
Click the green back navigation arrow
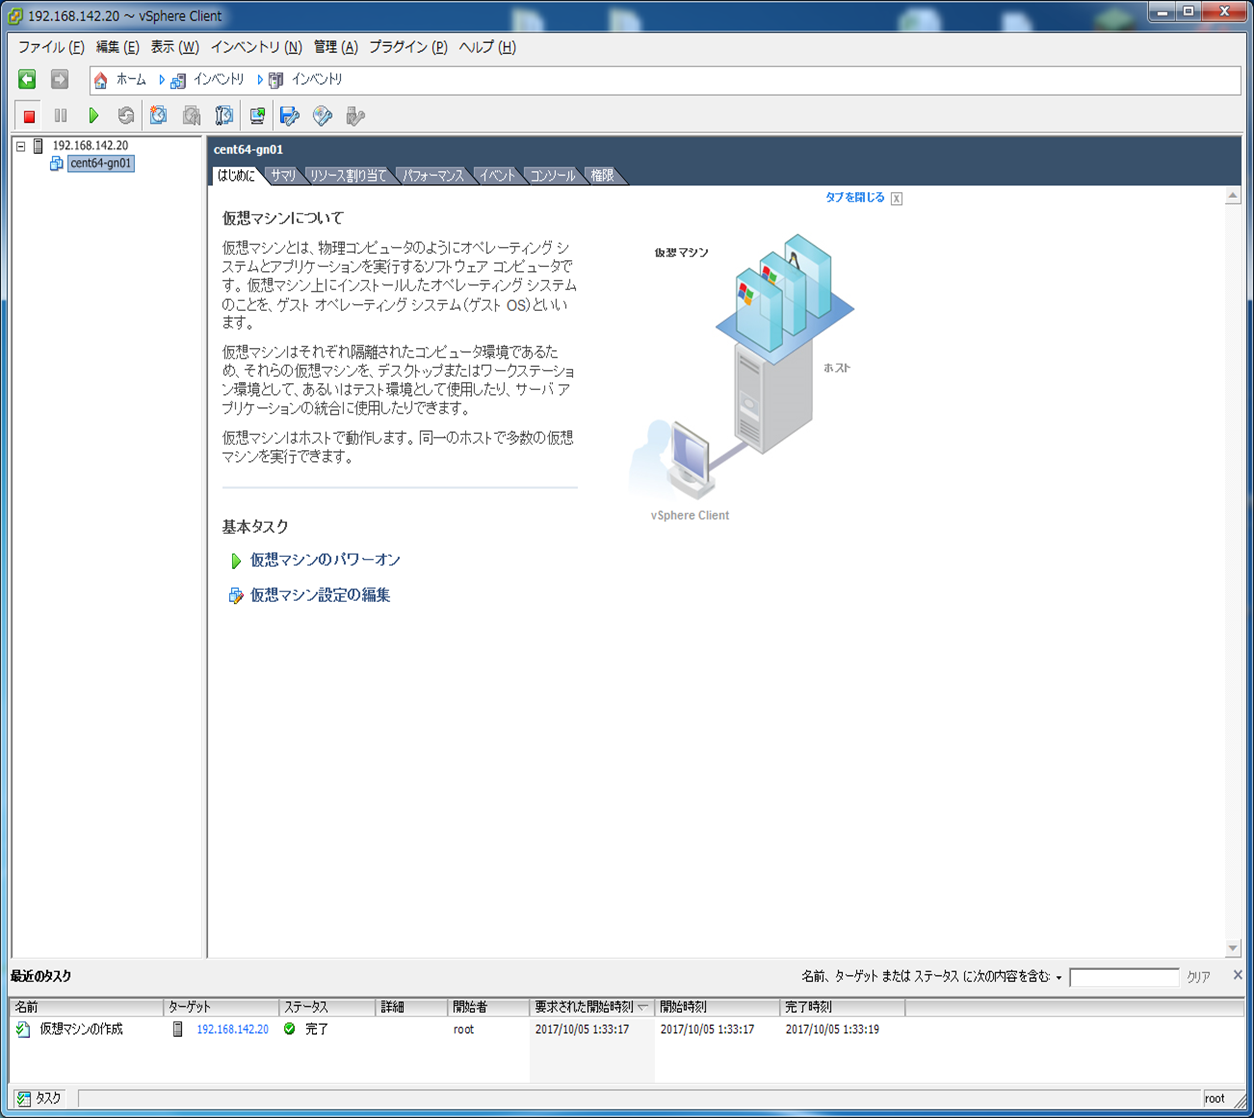coord(27,79)
